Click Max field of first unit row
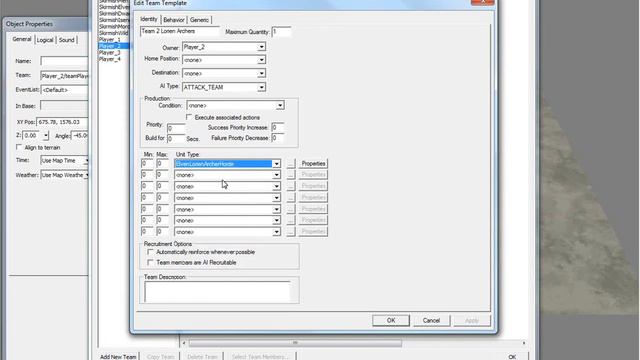Viewport: 640px width, 360px height. click(x=162, y=164)
